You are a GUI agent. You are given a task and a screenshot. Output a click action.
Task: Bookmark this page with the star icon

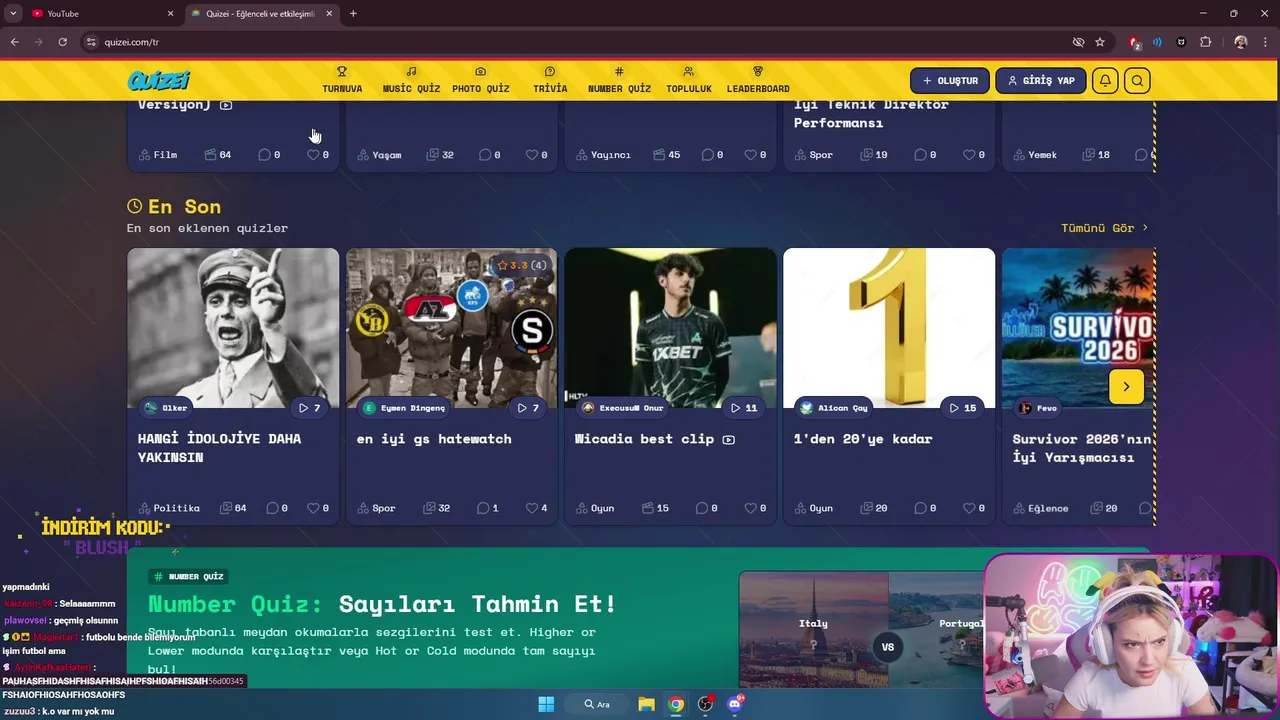point(1100,42)
